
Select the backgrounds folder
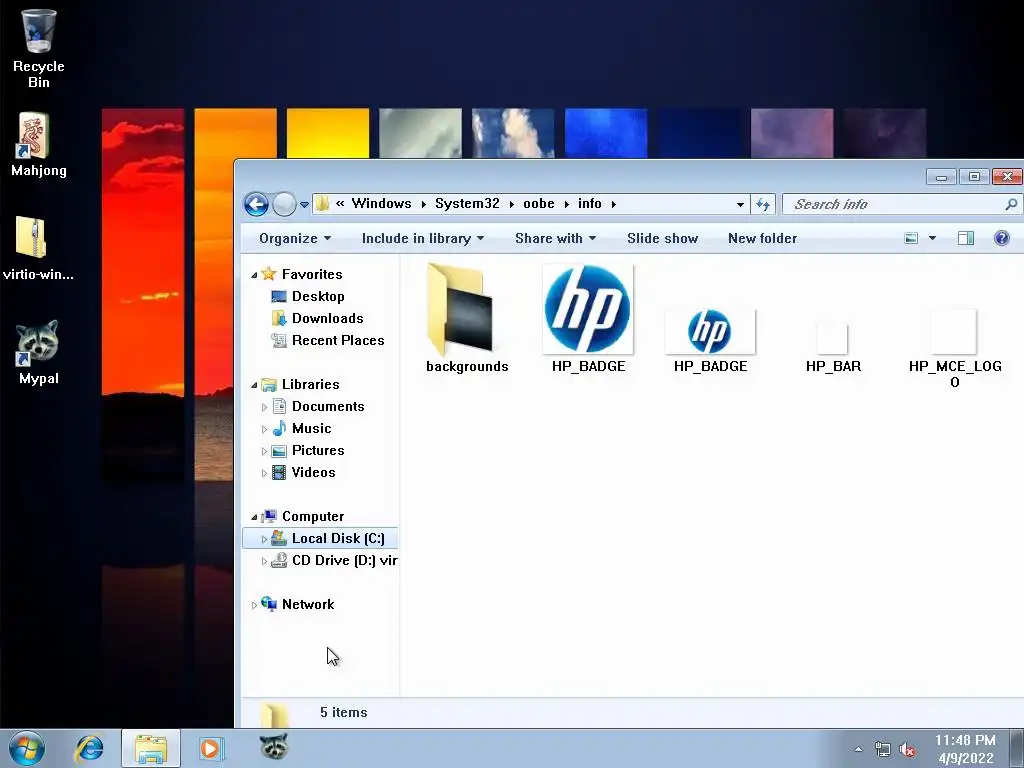[467, 318]
